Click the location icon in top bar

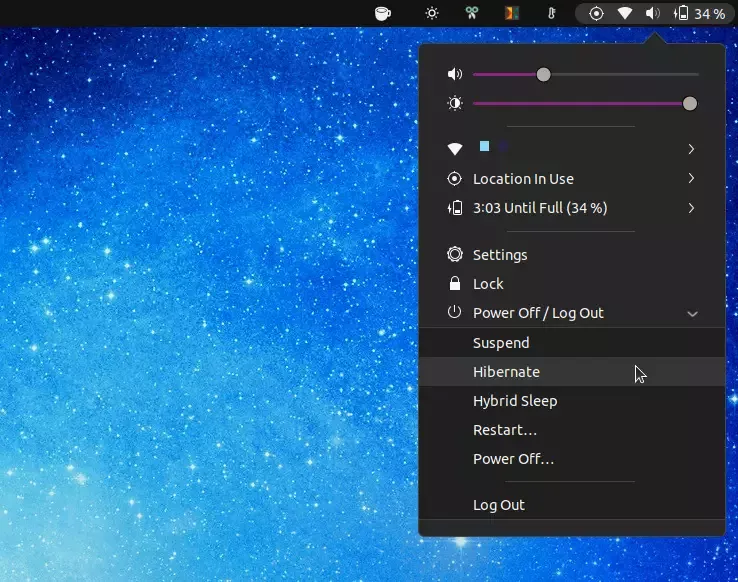596,14
